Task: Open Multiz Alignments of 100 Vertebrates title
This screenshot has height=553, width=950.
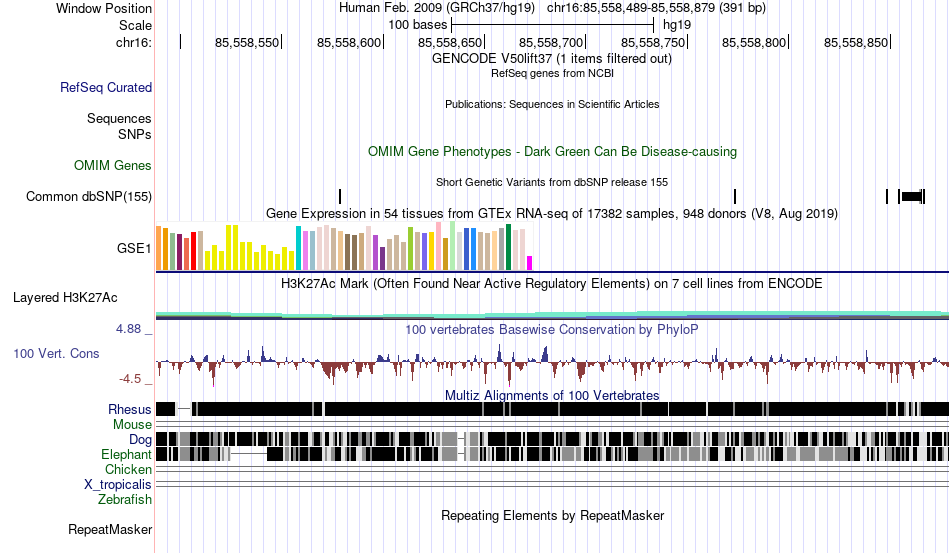Action: click(x=552, y=396)
